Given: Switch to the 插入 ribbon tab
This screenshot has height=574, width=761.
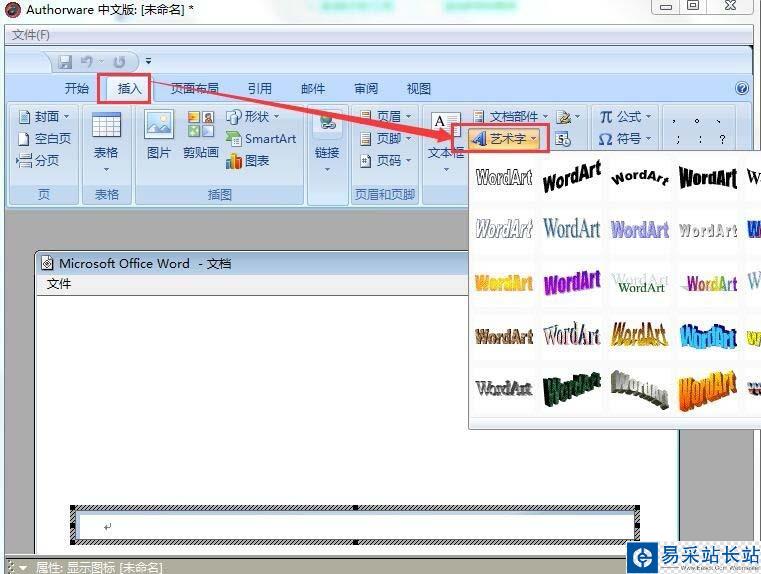Looking at the screenshot, I should 129,88.
